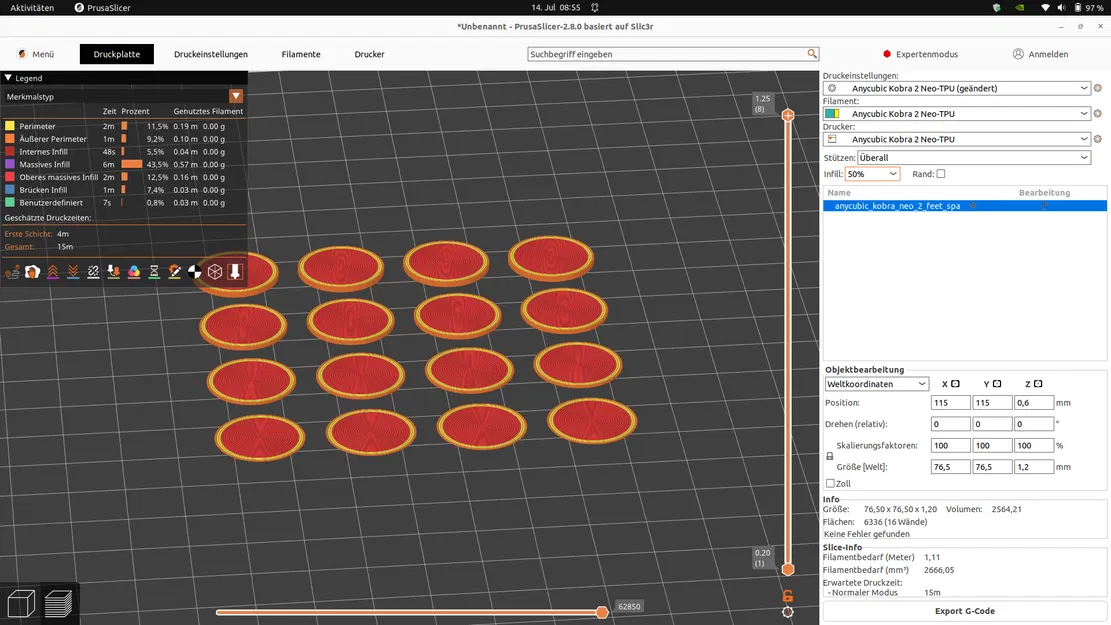This screenshot has height=625, width=1111.
Task: Open filament settings gear icon
Action: (x=1098, y=114)
